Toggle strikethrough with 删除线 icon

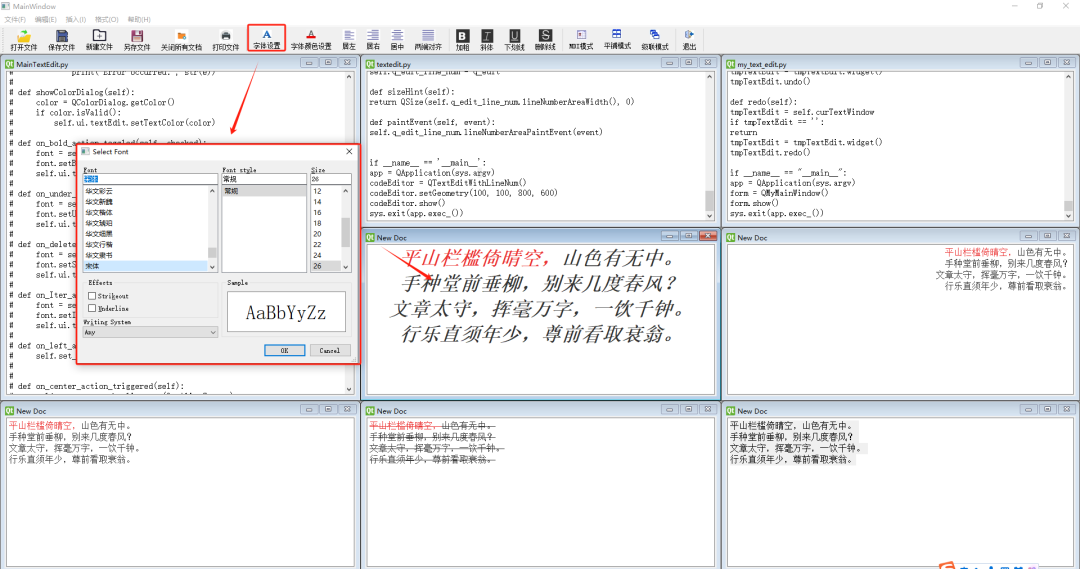coord(545,40)
